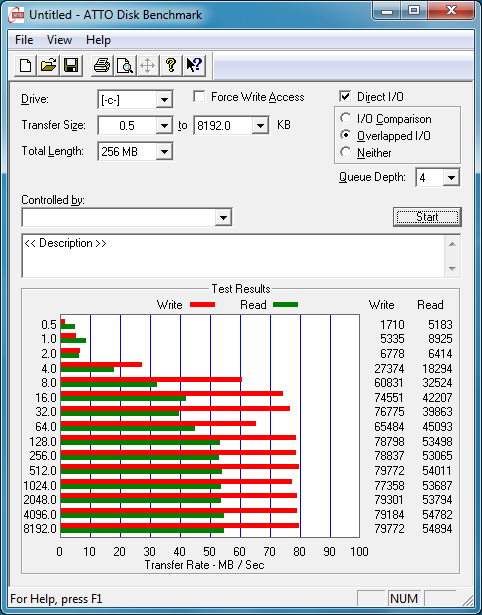482x615 pixels.
Task: Print results with the printer icon
Action: pos(102,65)
